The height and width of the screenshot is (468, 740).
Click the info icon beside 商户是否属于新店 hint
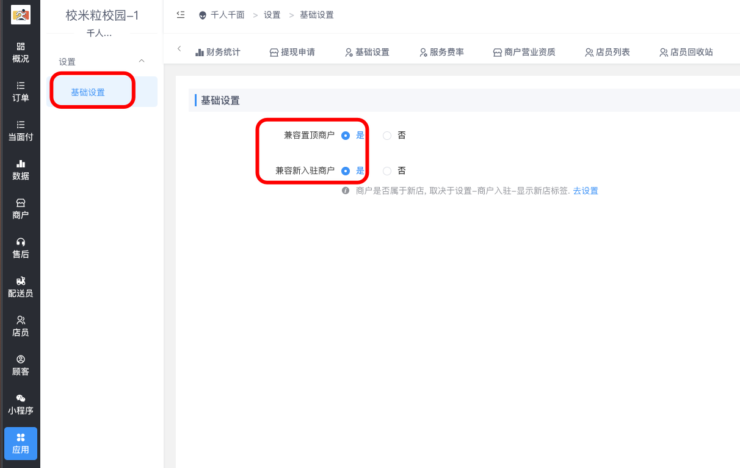[x=345, y=191]
